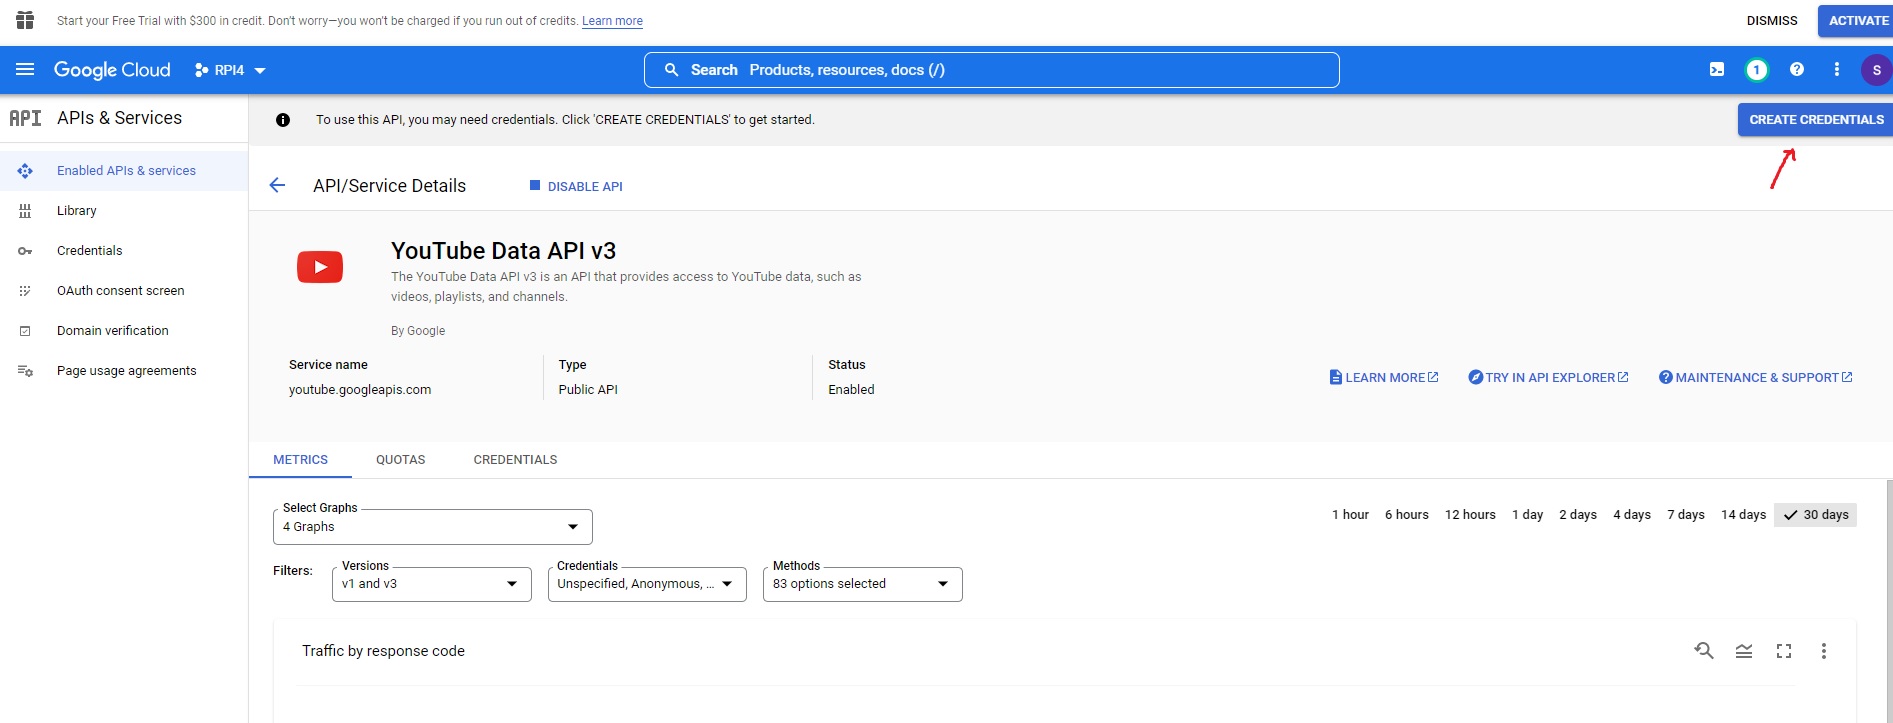The height and width of the screenshot is (723, 1893).
Task: Click the ACTIVATE free trial button
Action: pos(1857,20)
